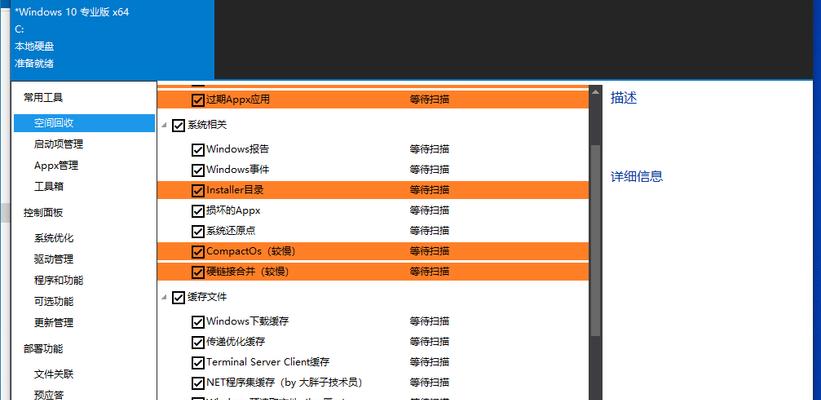
Task: Select the Installer目录 row label
Action: point(235,190)
